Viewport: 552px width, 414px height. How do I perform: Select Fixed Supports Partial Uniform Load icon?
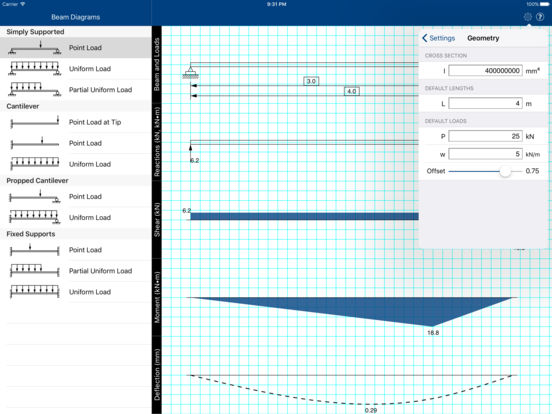[34, 271]
